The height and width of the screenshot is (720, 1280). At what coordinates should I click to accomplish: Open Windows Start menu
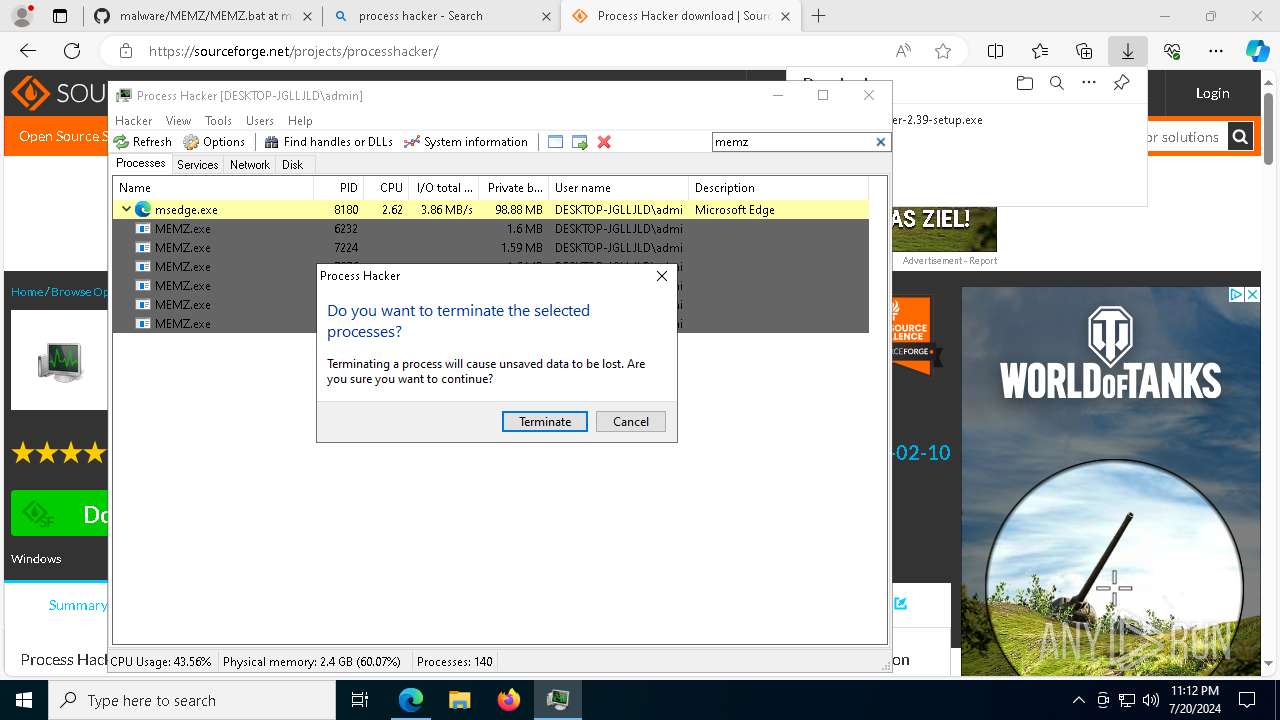(x=24, y=700)
